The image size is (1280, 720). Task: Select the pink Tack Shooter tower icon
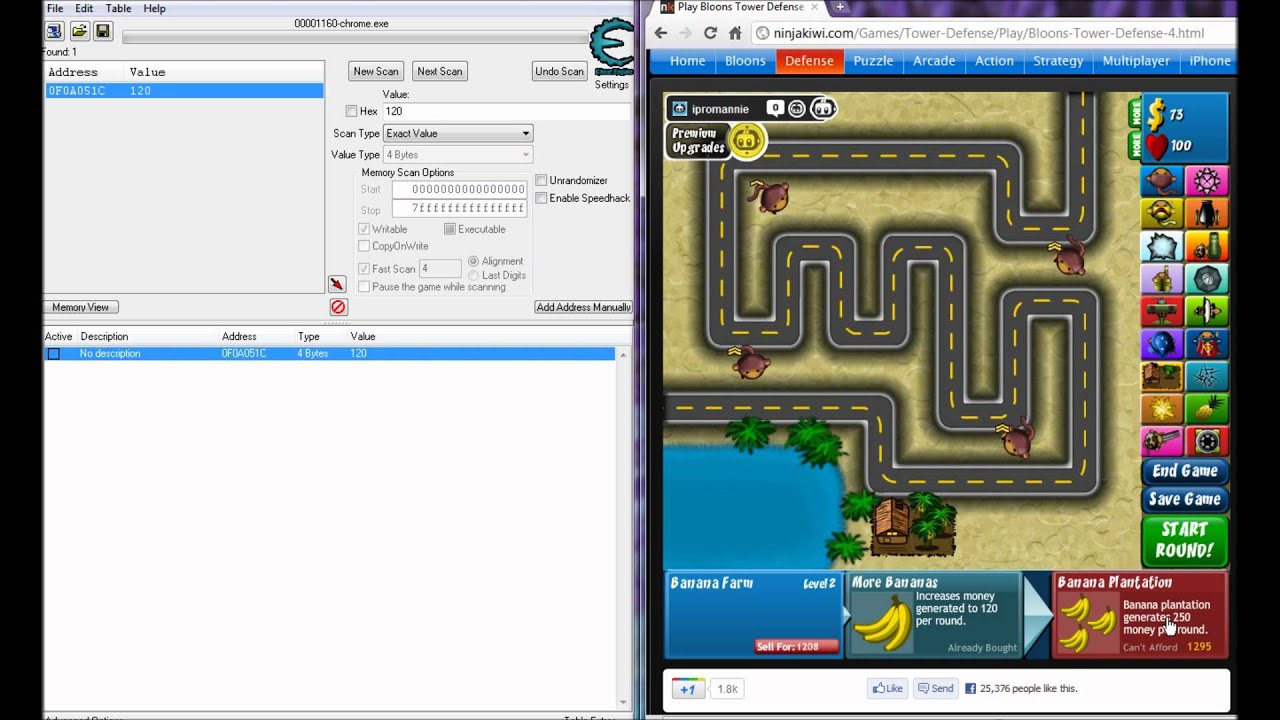(1207, 181)
